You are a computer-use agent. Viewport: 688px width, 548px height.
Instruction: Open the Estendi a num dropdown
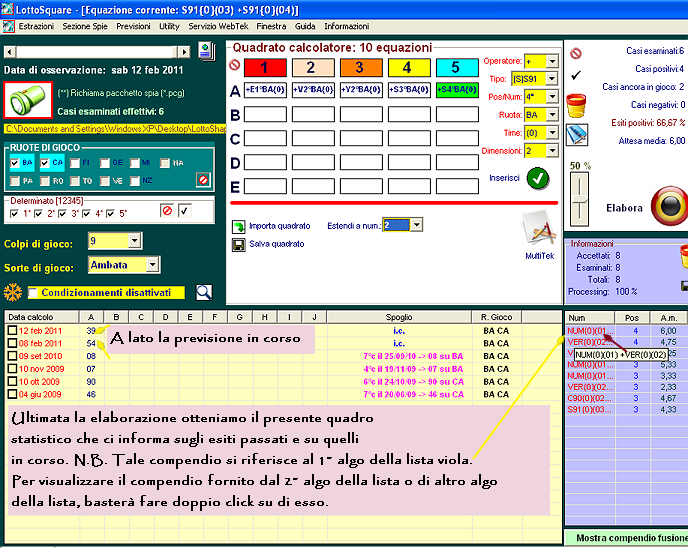[x=417, y=225]
